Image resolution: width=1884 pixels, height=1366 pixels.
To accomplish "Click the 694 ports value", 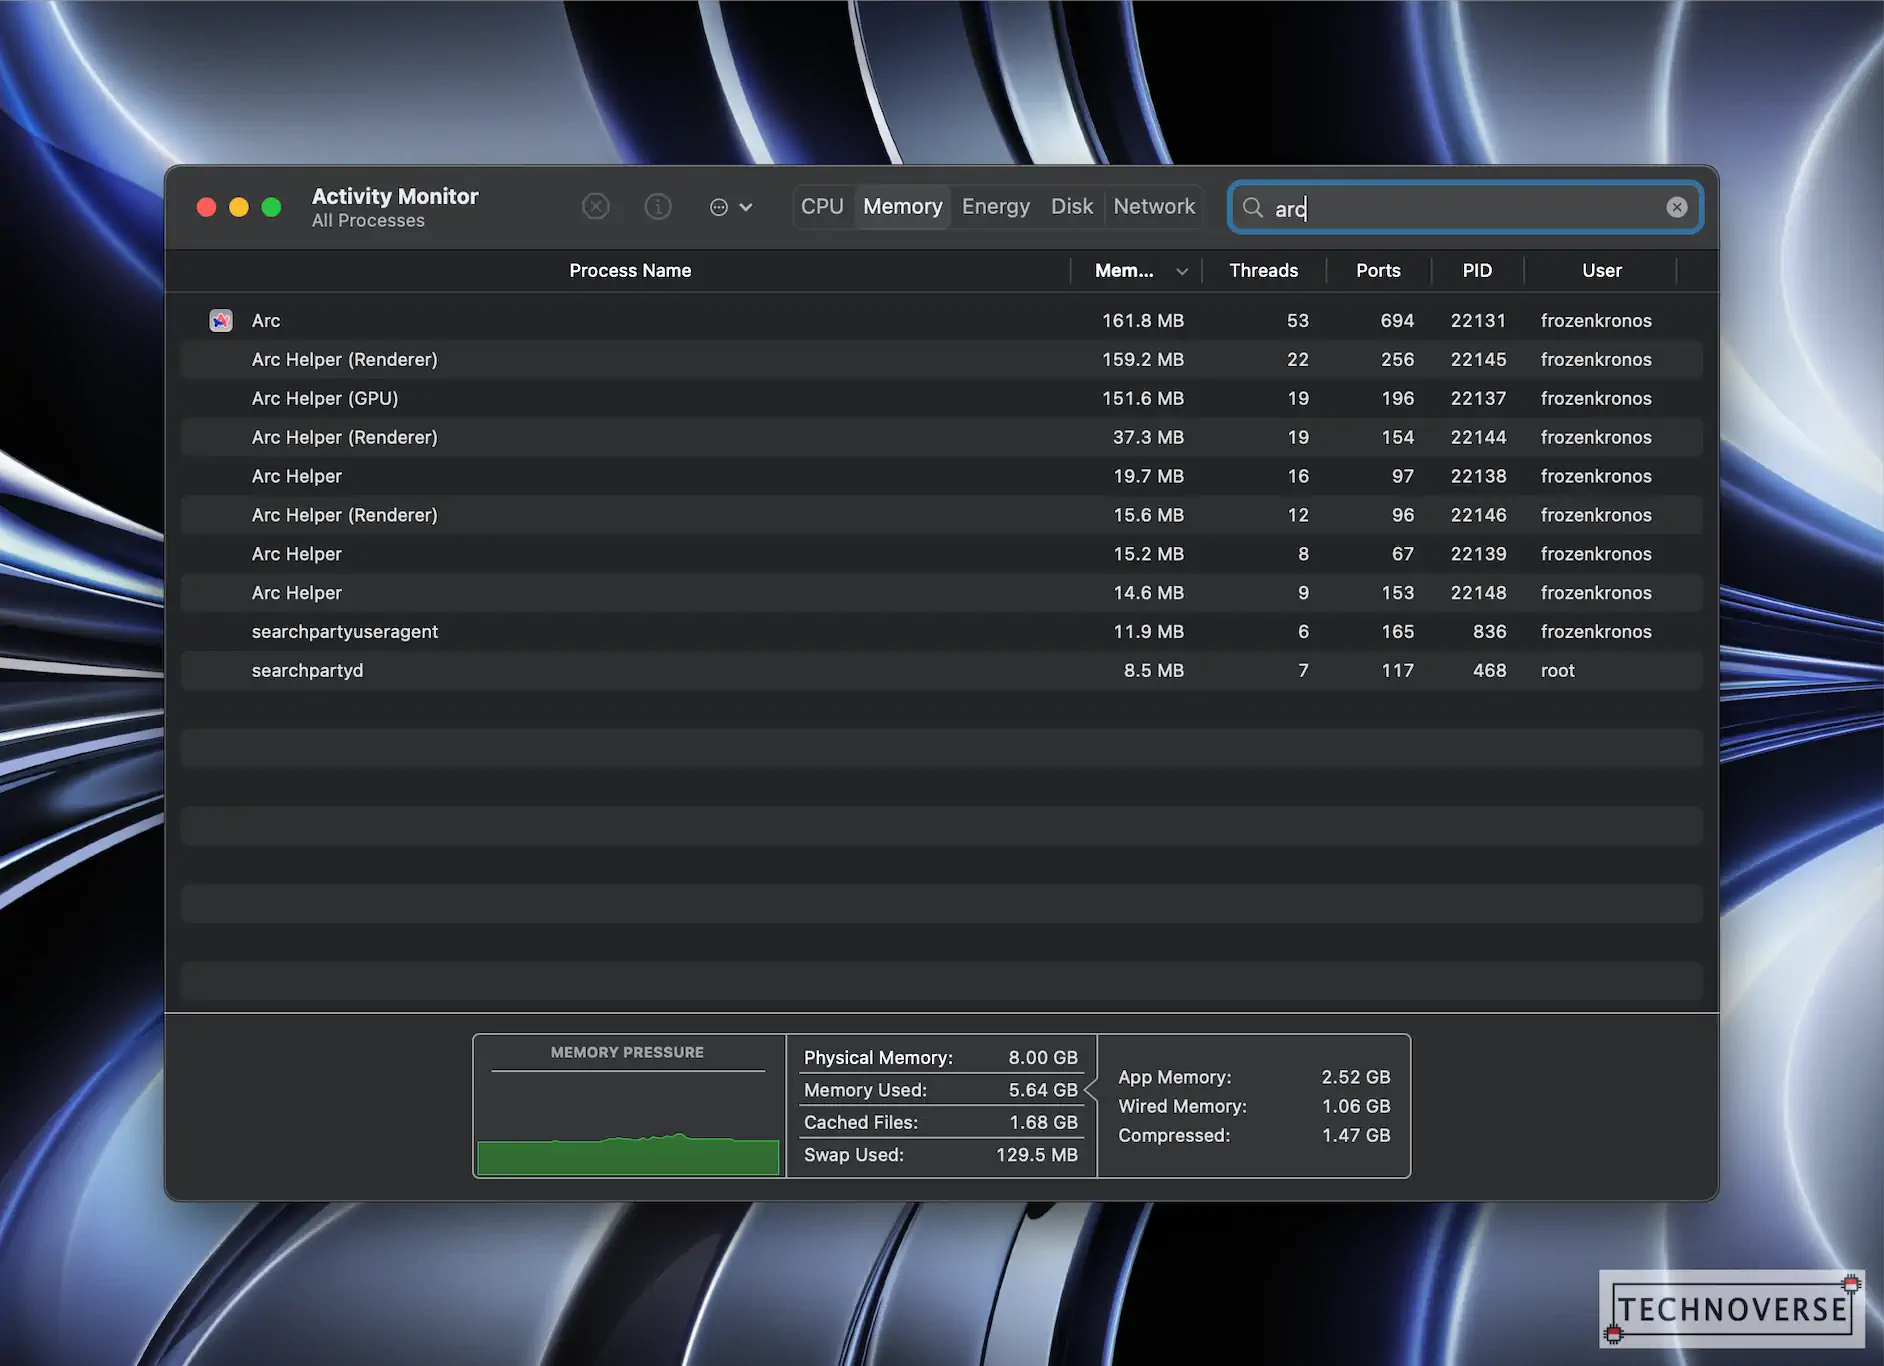I will (x=1397, y=320).
